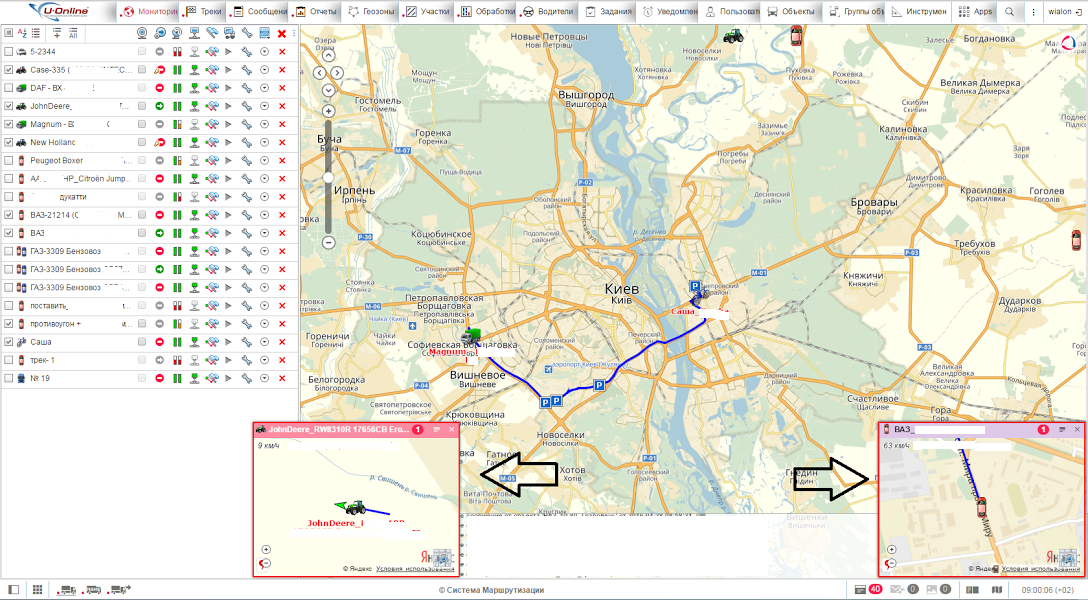Click the search magnifier icon in top bar

click(x=1009, y=12)
